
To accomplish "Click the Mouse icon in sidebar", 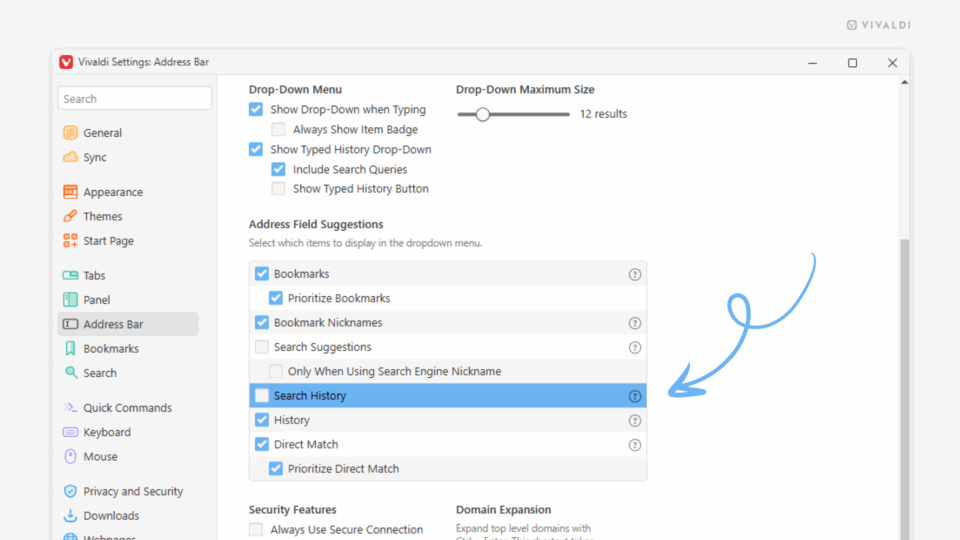I will [70, 456].
